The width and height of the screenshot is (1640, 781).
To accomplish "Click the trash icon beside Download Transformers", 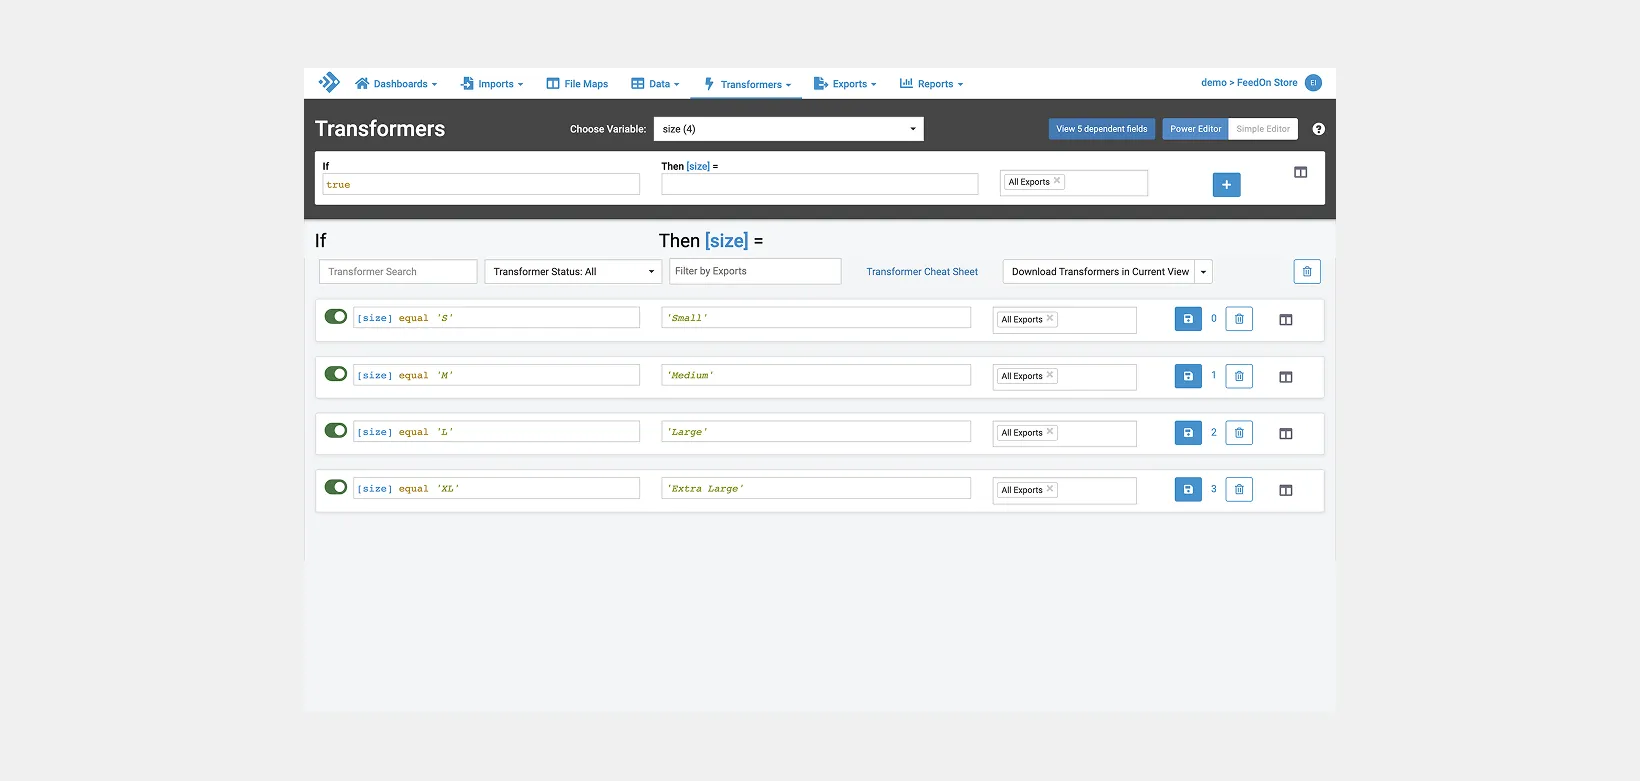I will [x=1307, y=272].
